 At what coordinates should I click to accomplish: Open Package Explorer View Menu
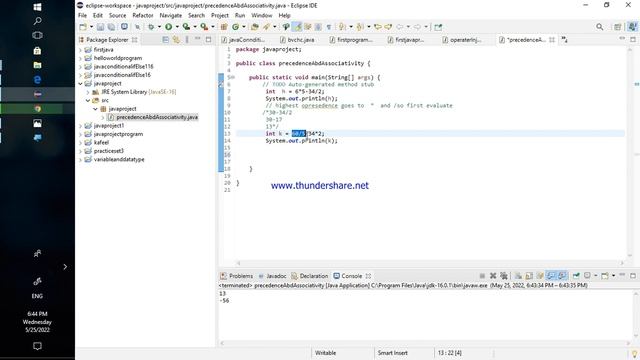(187, 40)
